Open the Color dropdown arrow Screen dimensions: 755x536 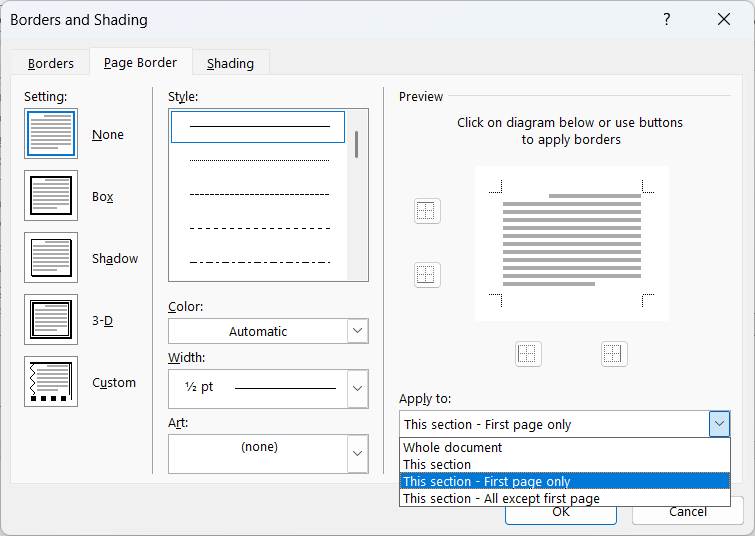357,331
